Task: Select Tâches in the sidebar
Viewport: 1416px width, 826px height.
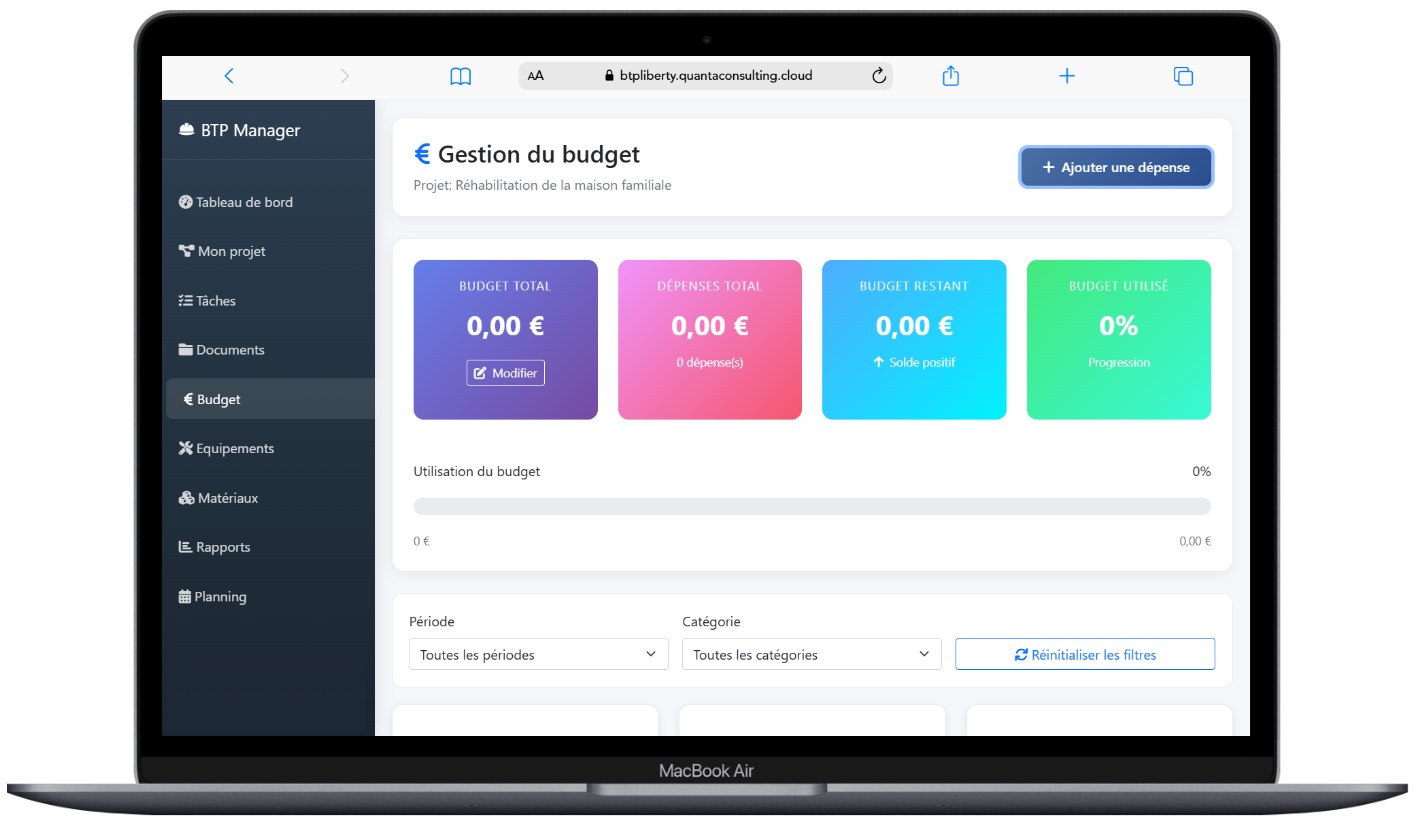Action: 215,301
